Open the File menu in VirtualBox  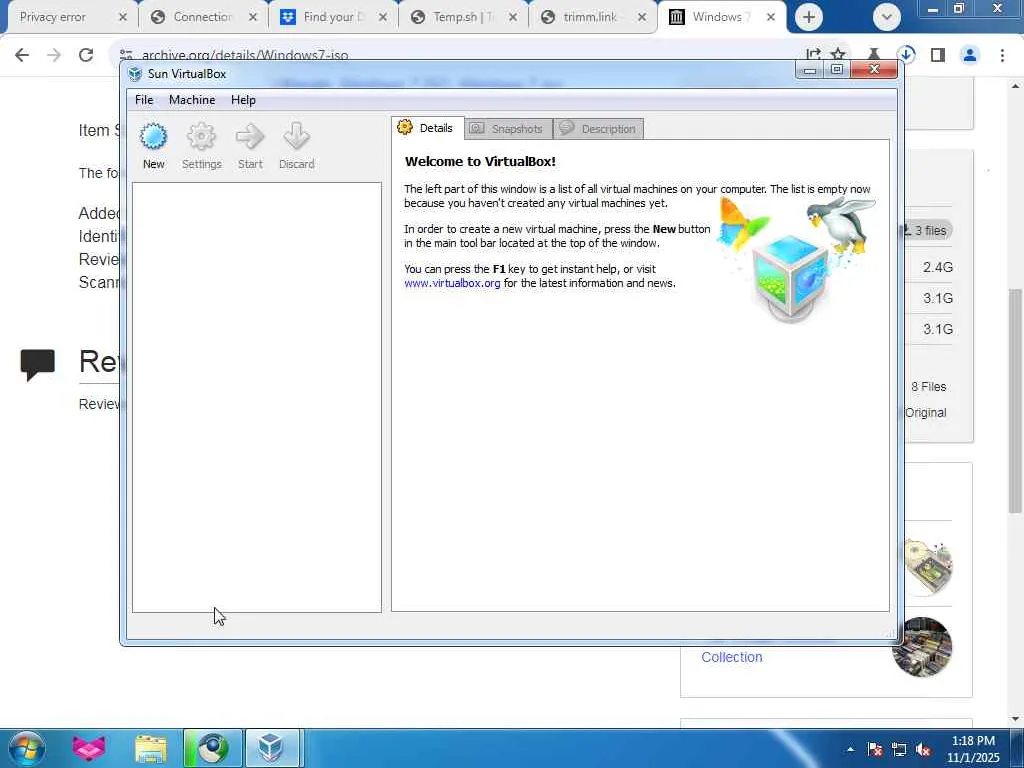144,100
